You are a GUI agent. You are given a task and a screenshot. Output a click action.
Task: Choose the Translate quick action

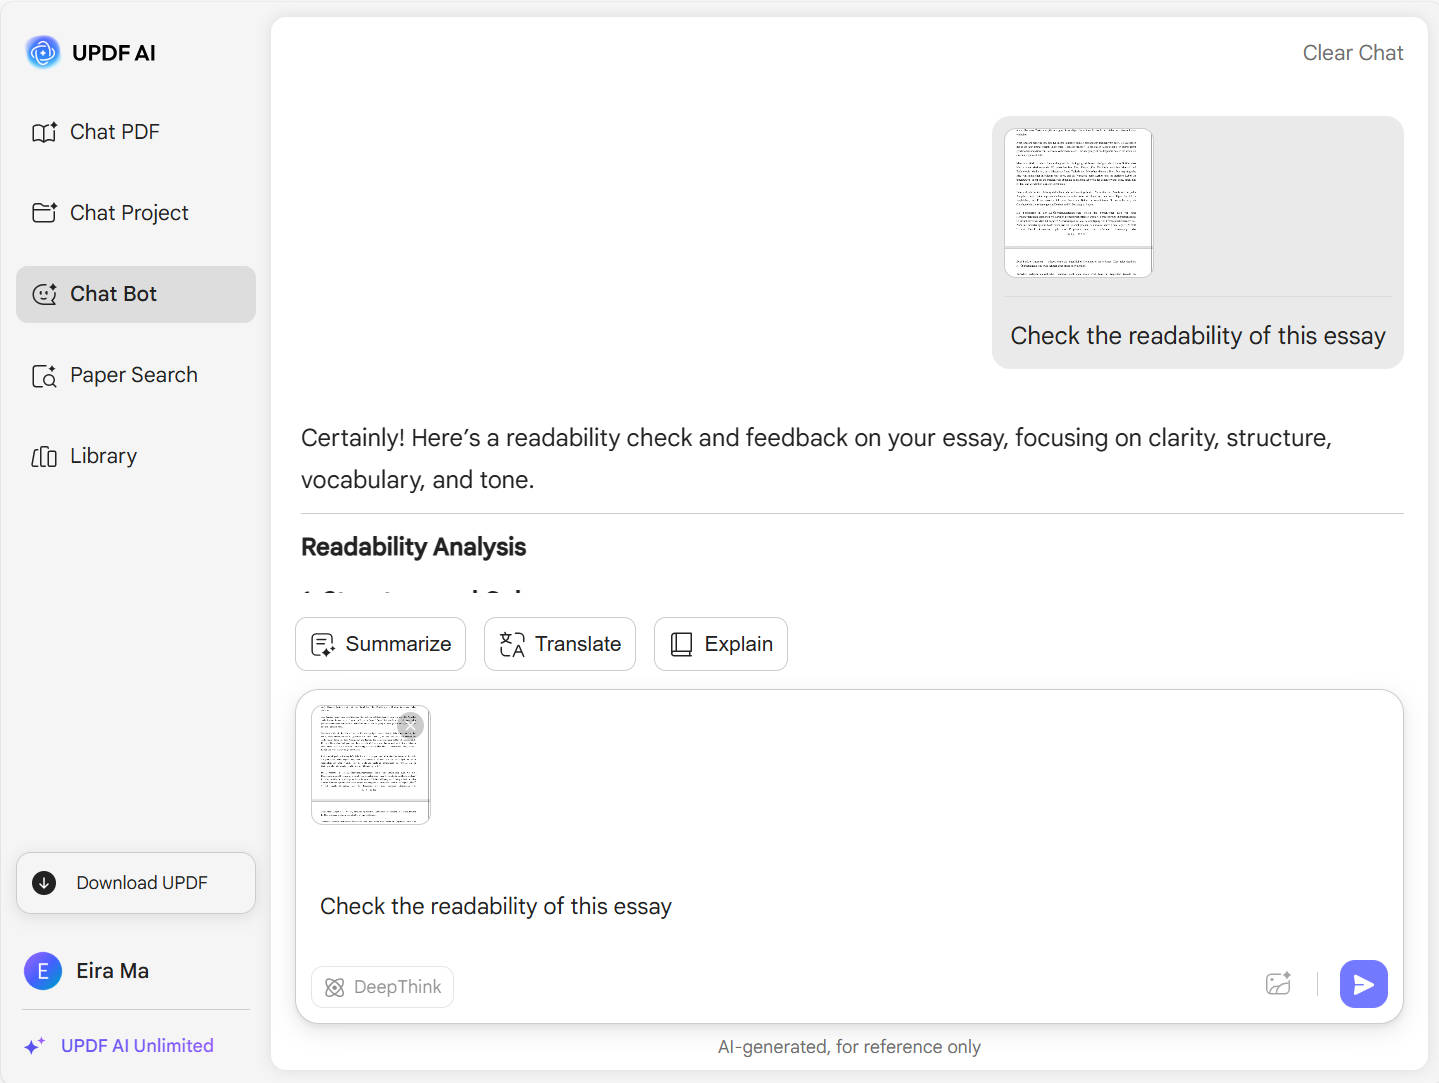[x=560, y=644]
